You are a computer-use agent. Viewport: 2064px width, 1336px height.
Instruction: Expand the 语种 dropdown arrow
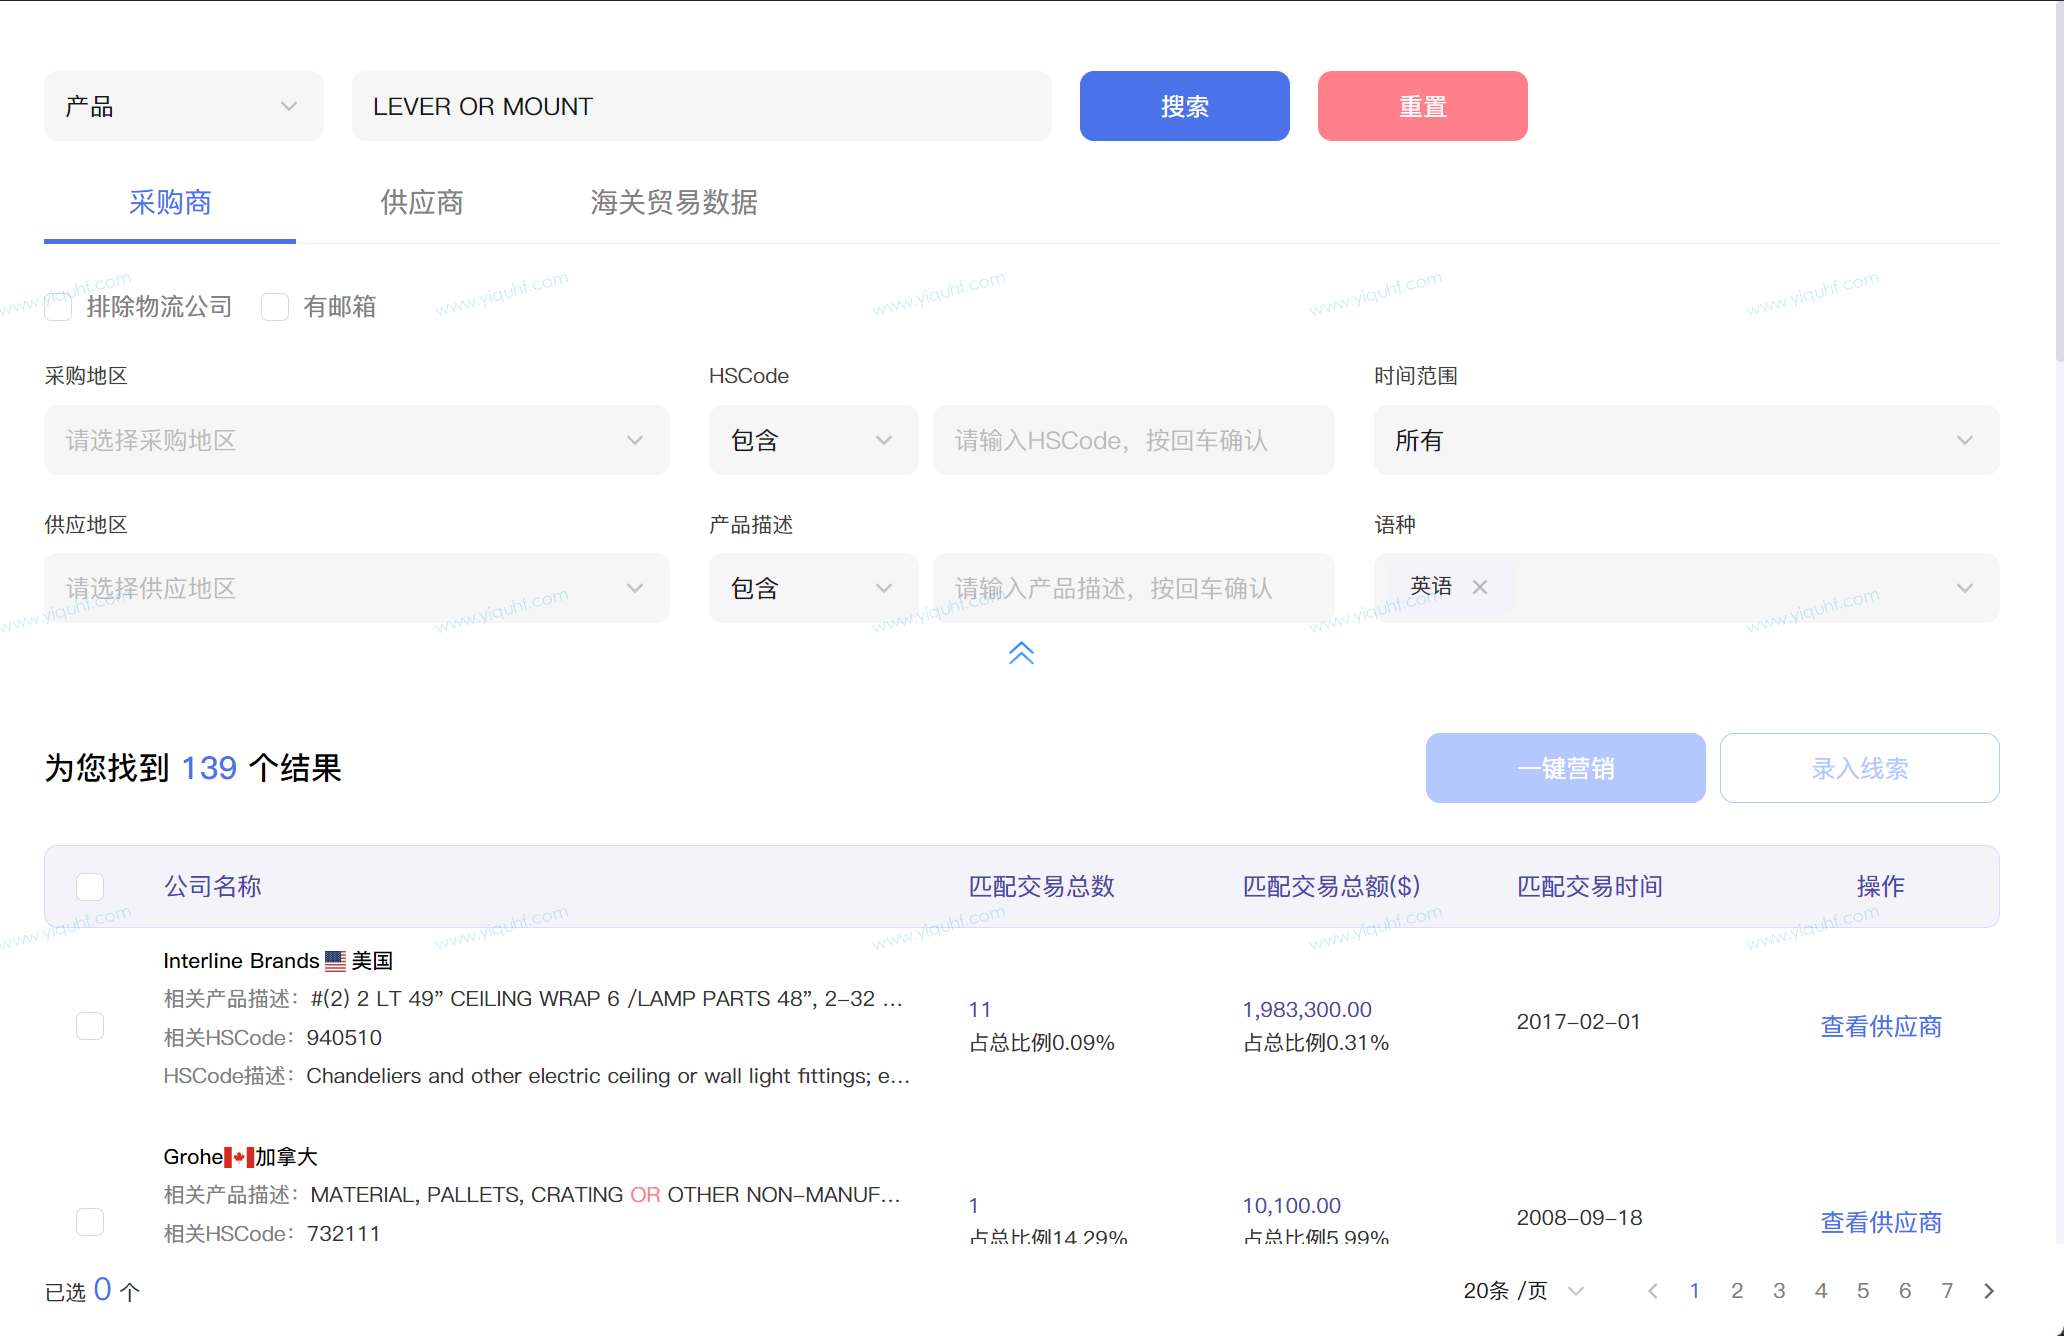pos(1965,588)
